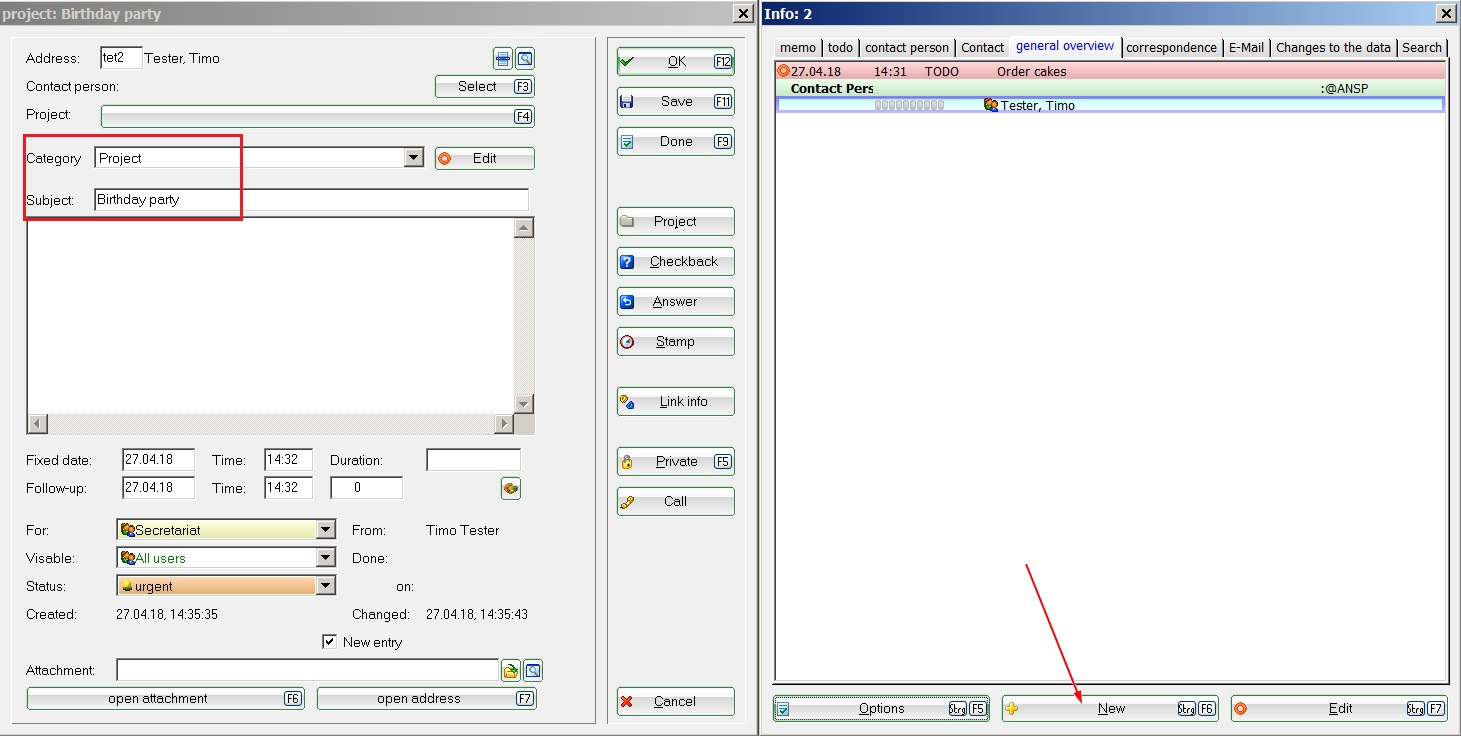1461x736 pixels.
Task: Click the Follow-up date field
Action: 158,488
